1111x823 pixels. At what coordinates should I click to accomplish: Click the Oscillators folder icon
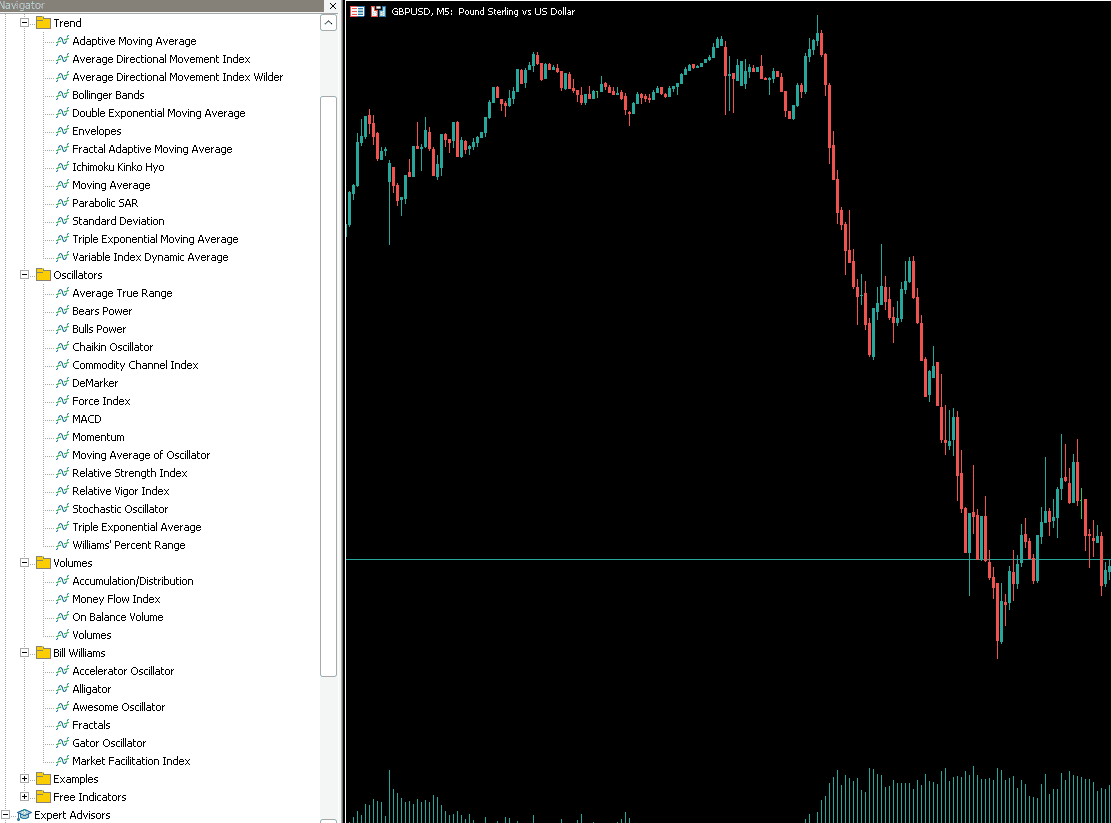click(43, 275)
